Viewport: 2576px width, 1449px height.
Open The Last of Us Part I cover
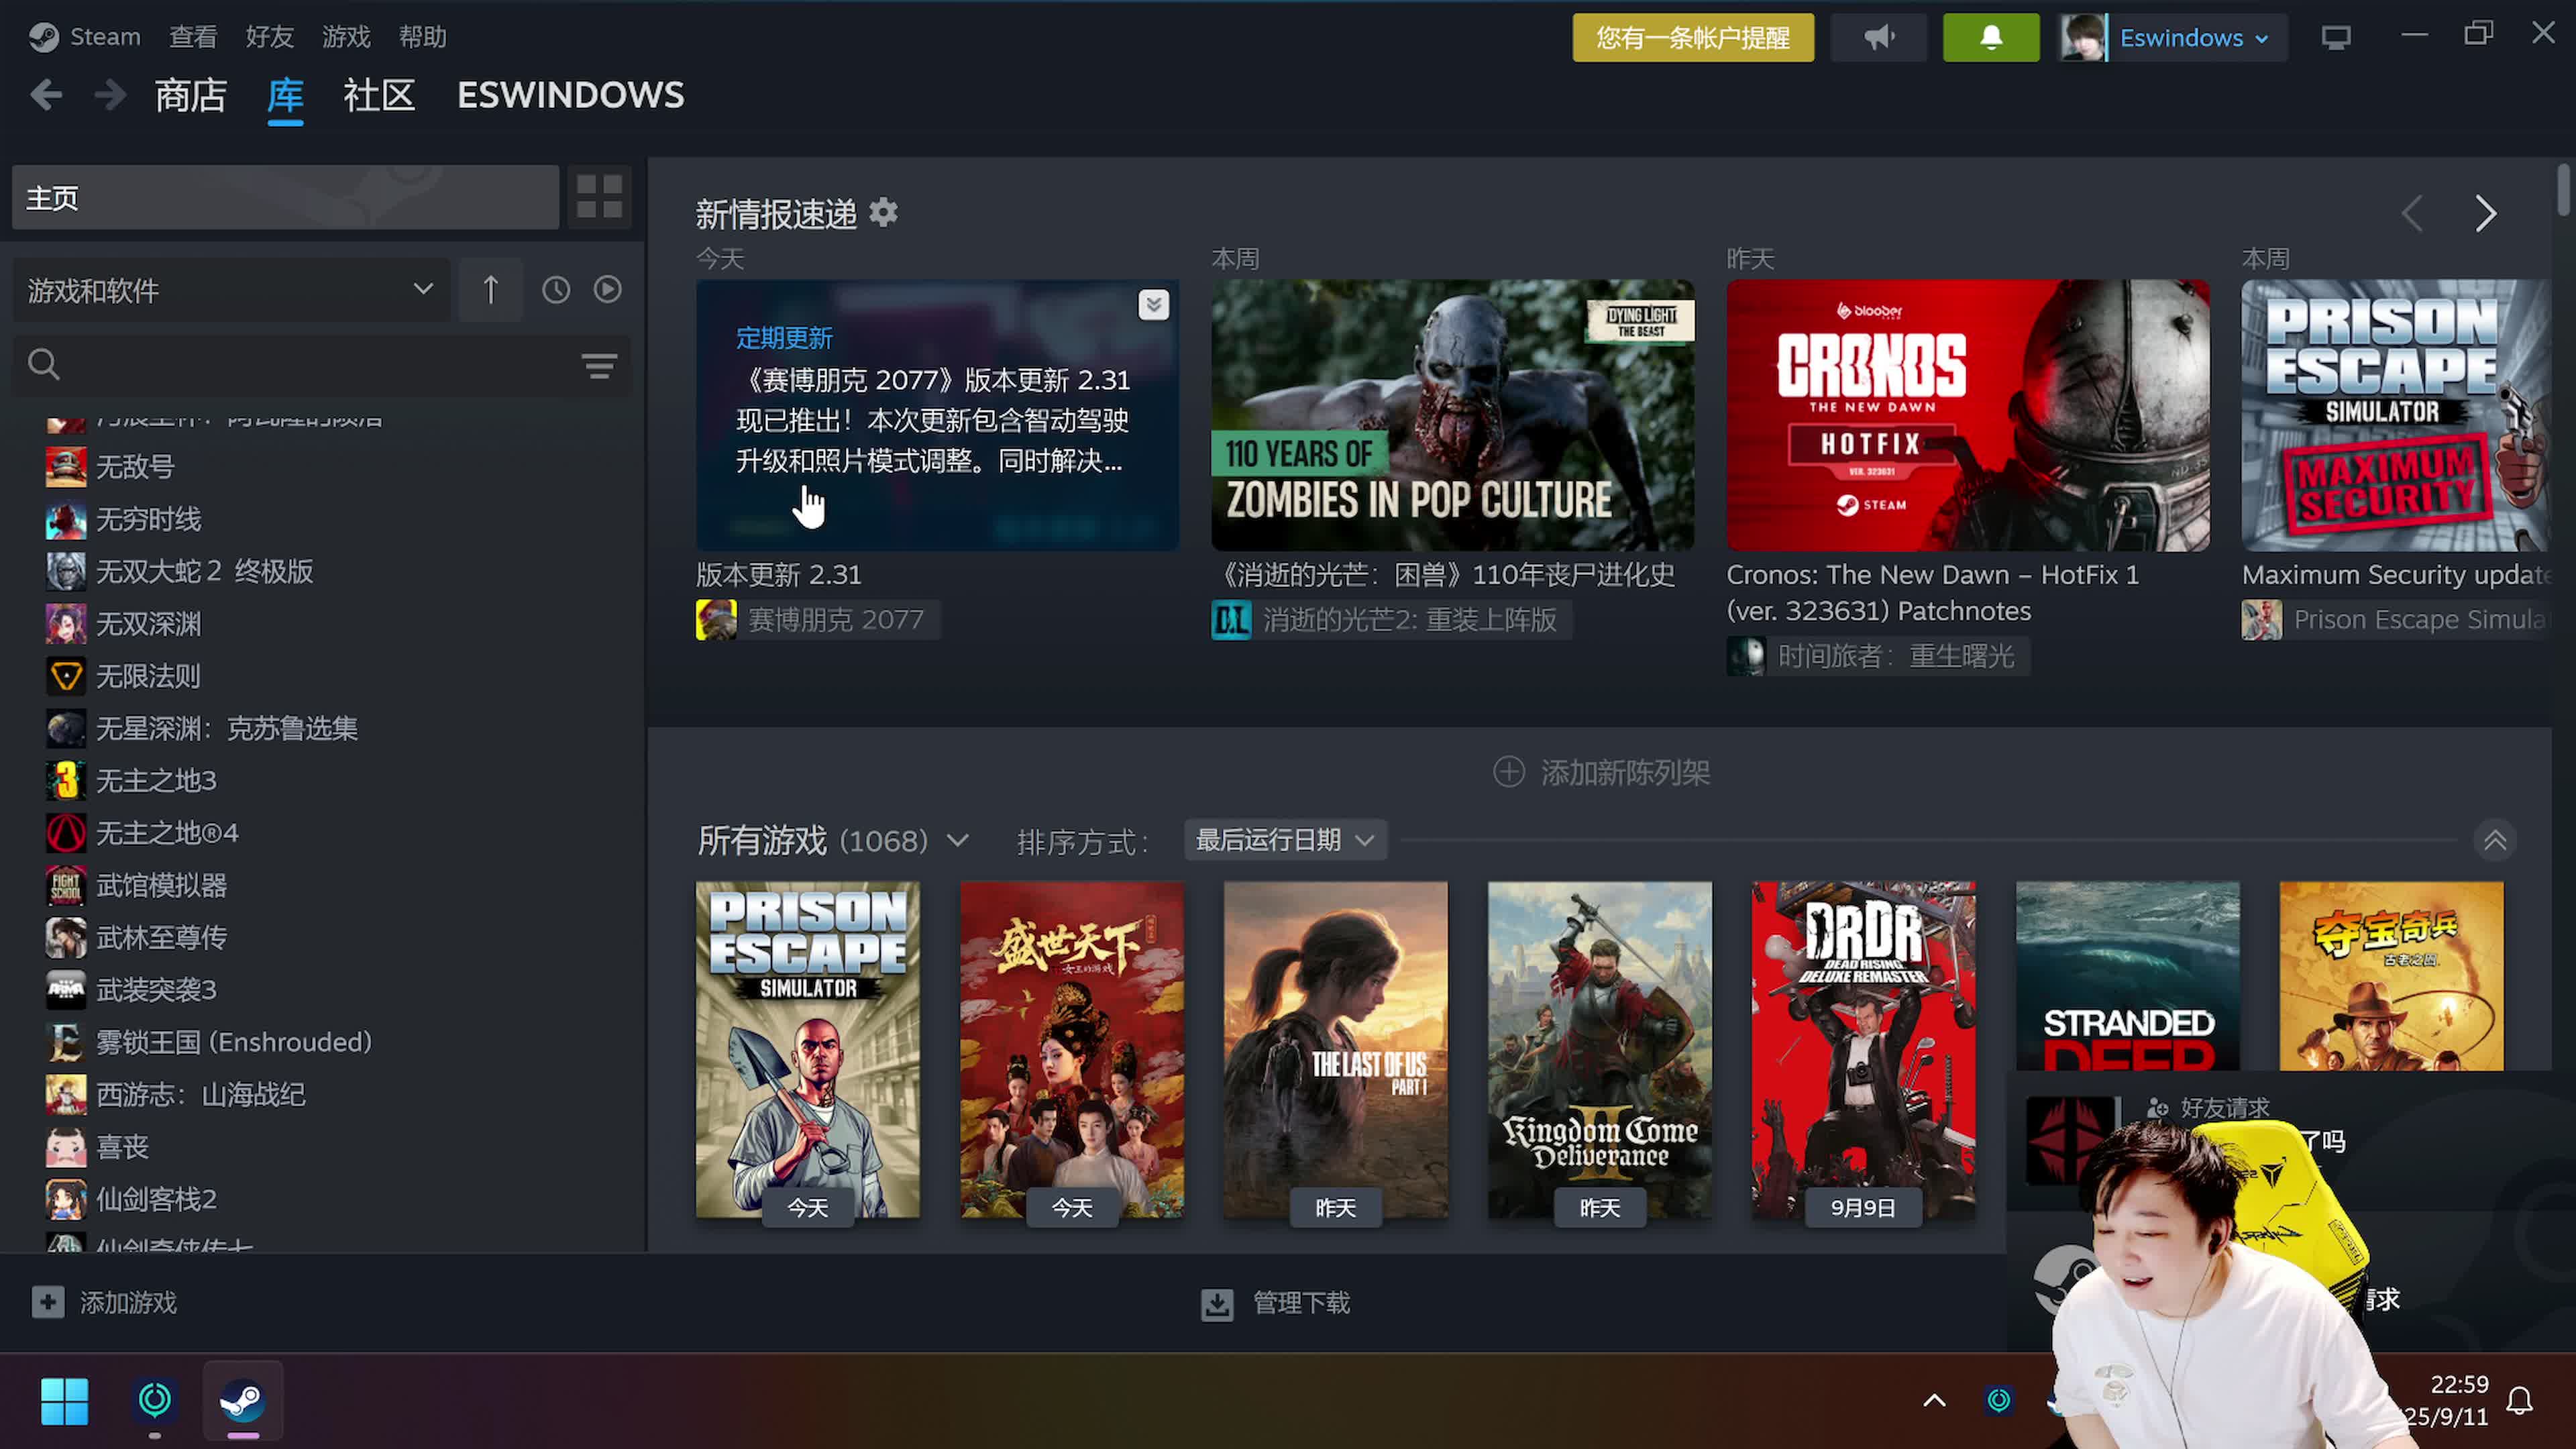(1336, 1050)
